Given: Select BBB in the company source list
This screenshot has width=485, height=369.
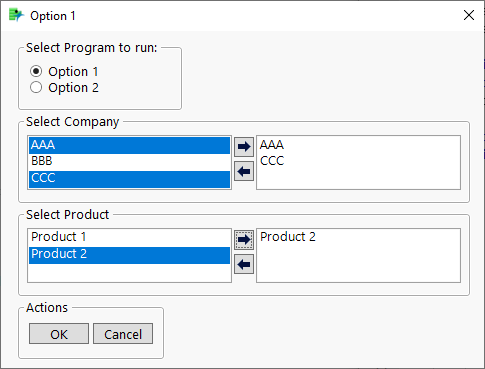Looking at the screenshot, I should pos(129,162).
